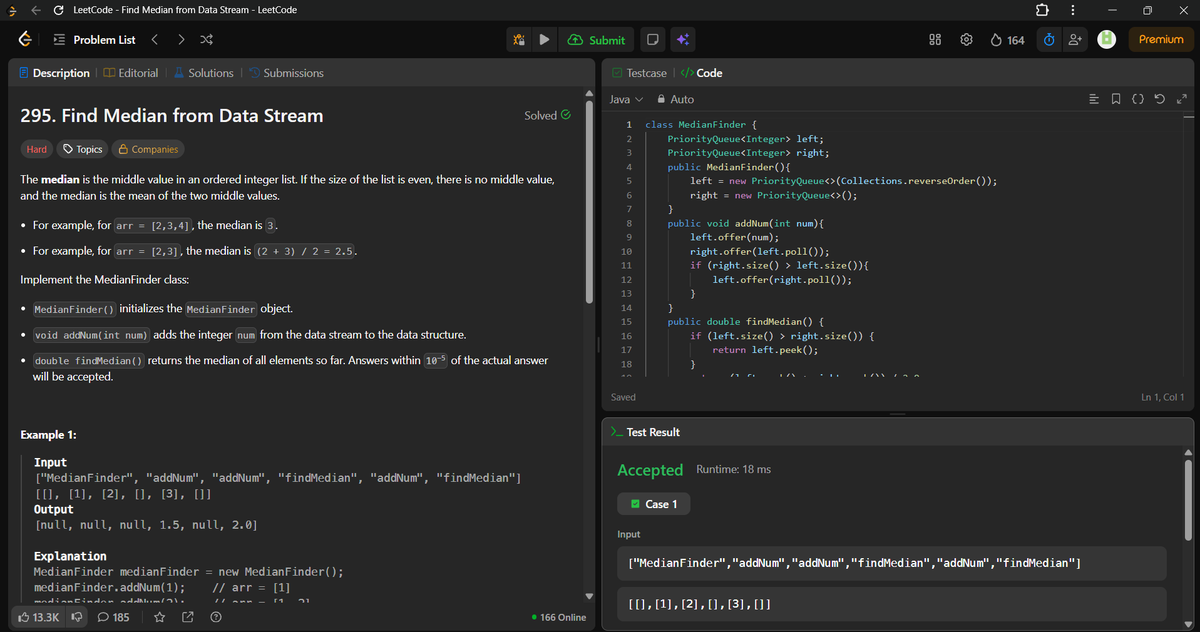The image size is (1200, 632).
Task: Switch to the Description tab
Action: (x=54, y=73)
